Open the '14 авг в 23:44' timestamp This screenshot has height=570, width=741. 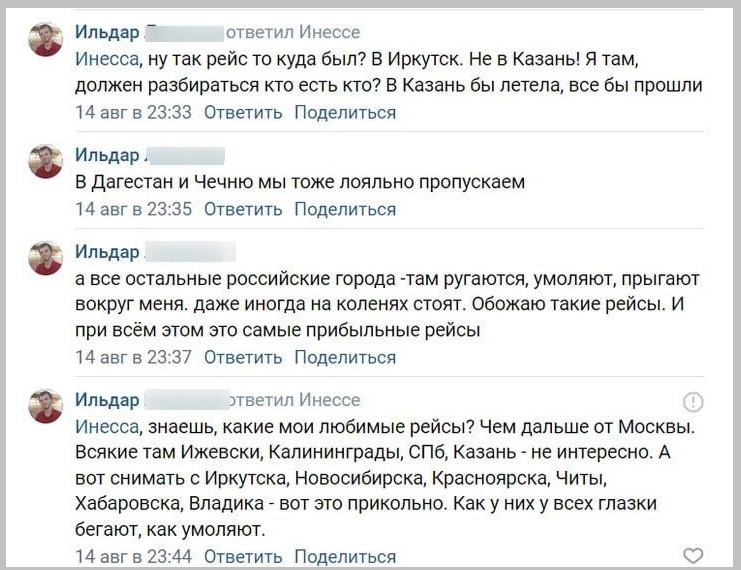tap(133, 556)
